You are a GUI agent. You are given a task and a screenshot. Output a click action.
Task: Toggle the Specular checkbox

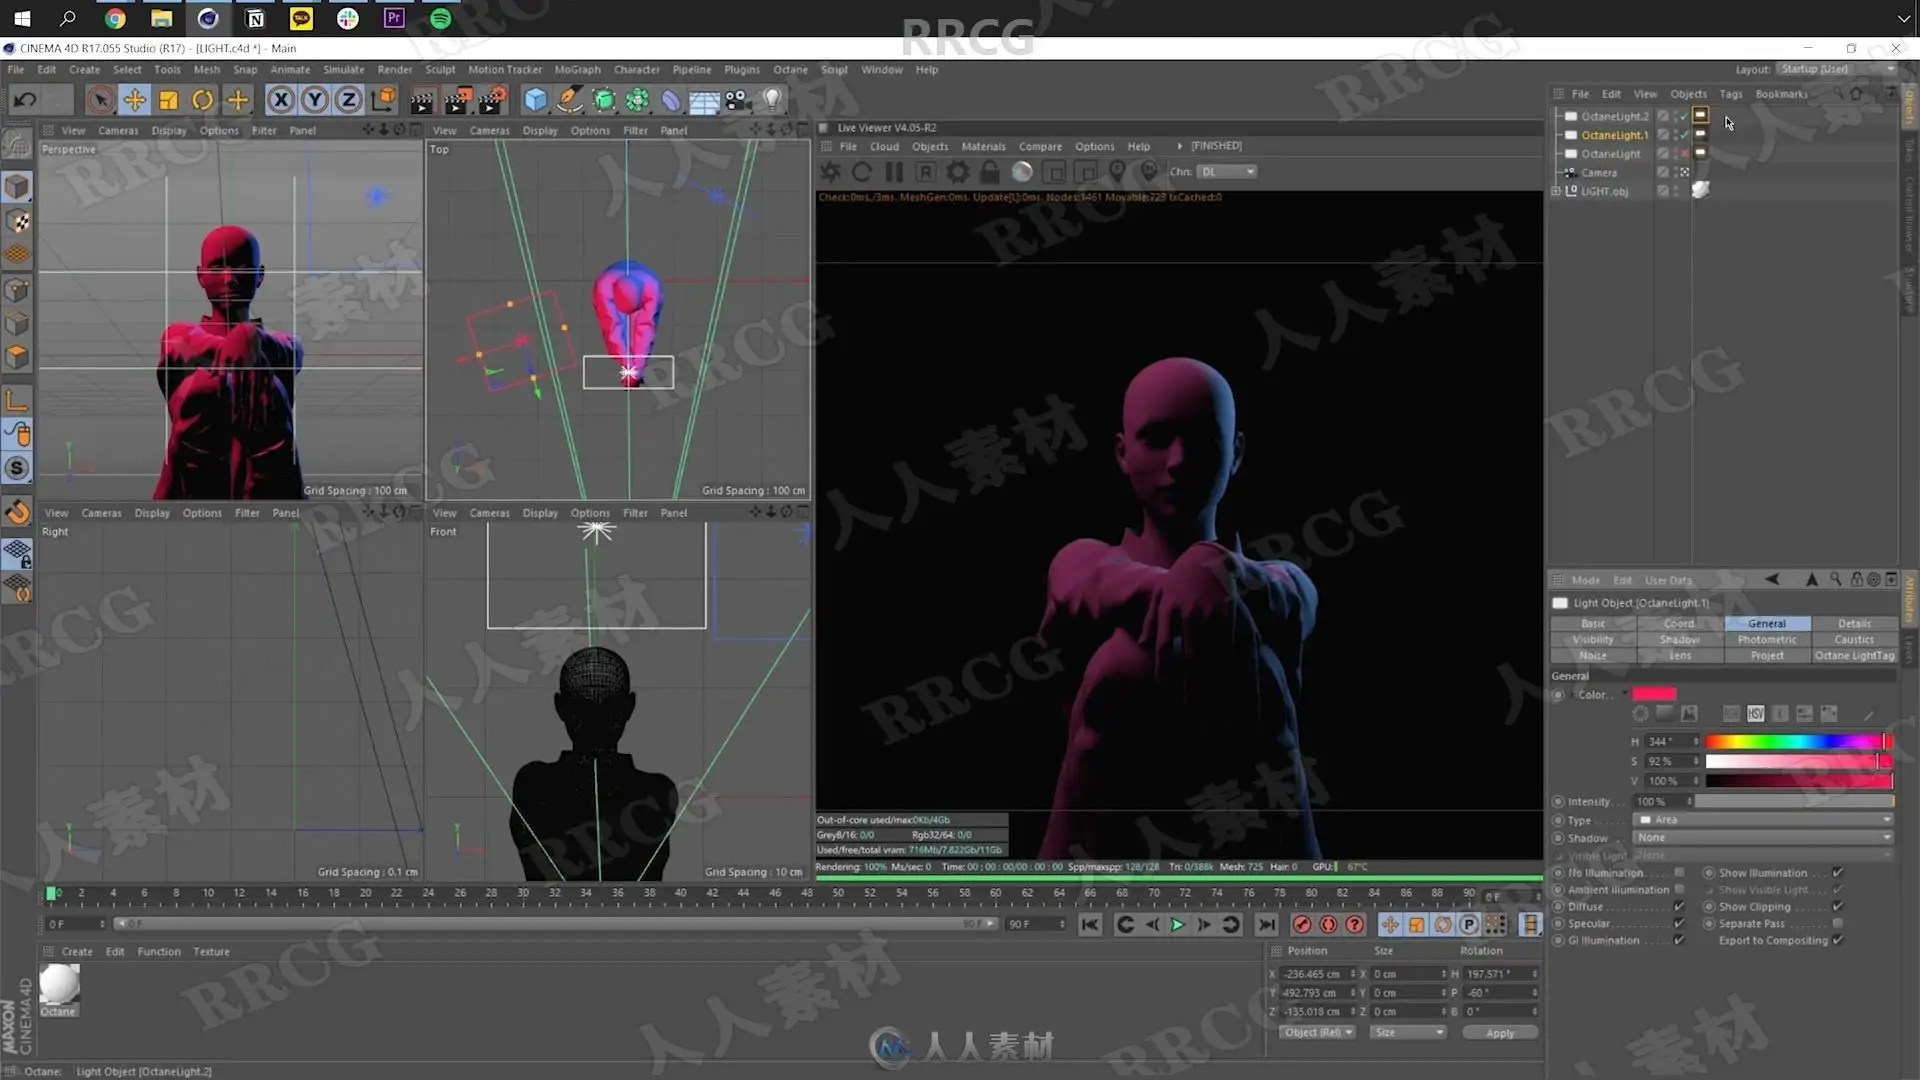1679,924
